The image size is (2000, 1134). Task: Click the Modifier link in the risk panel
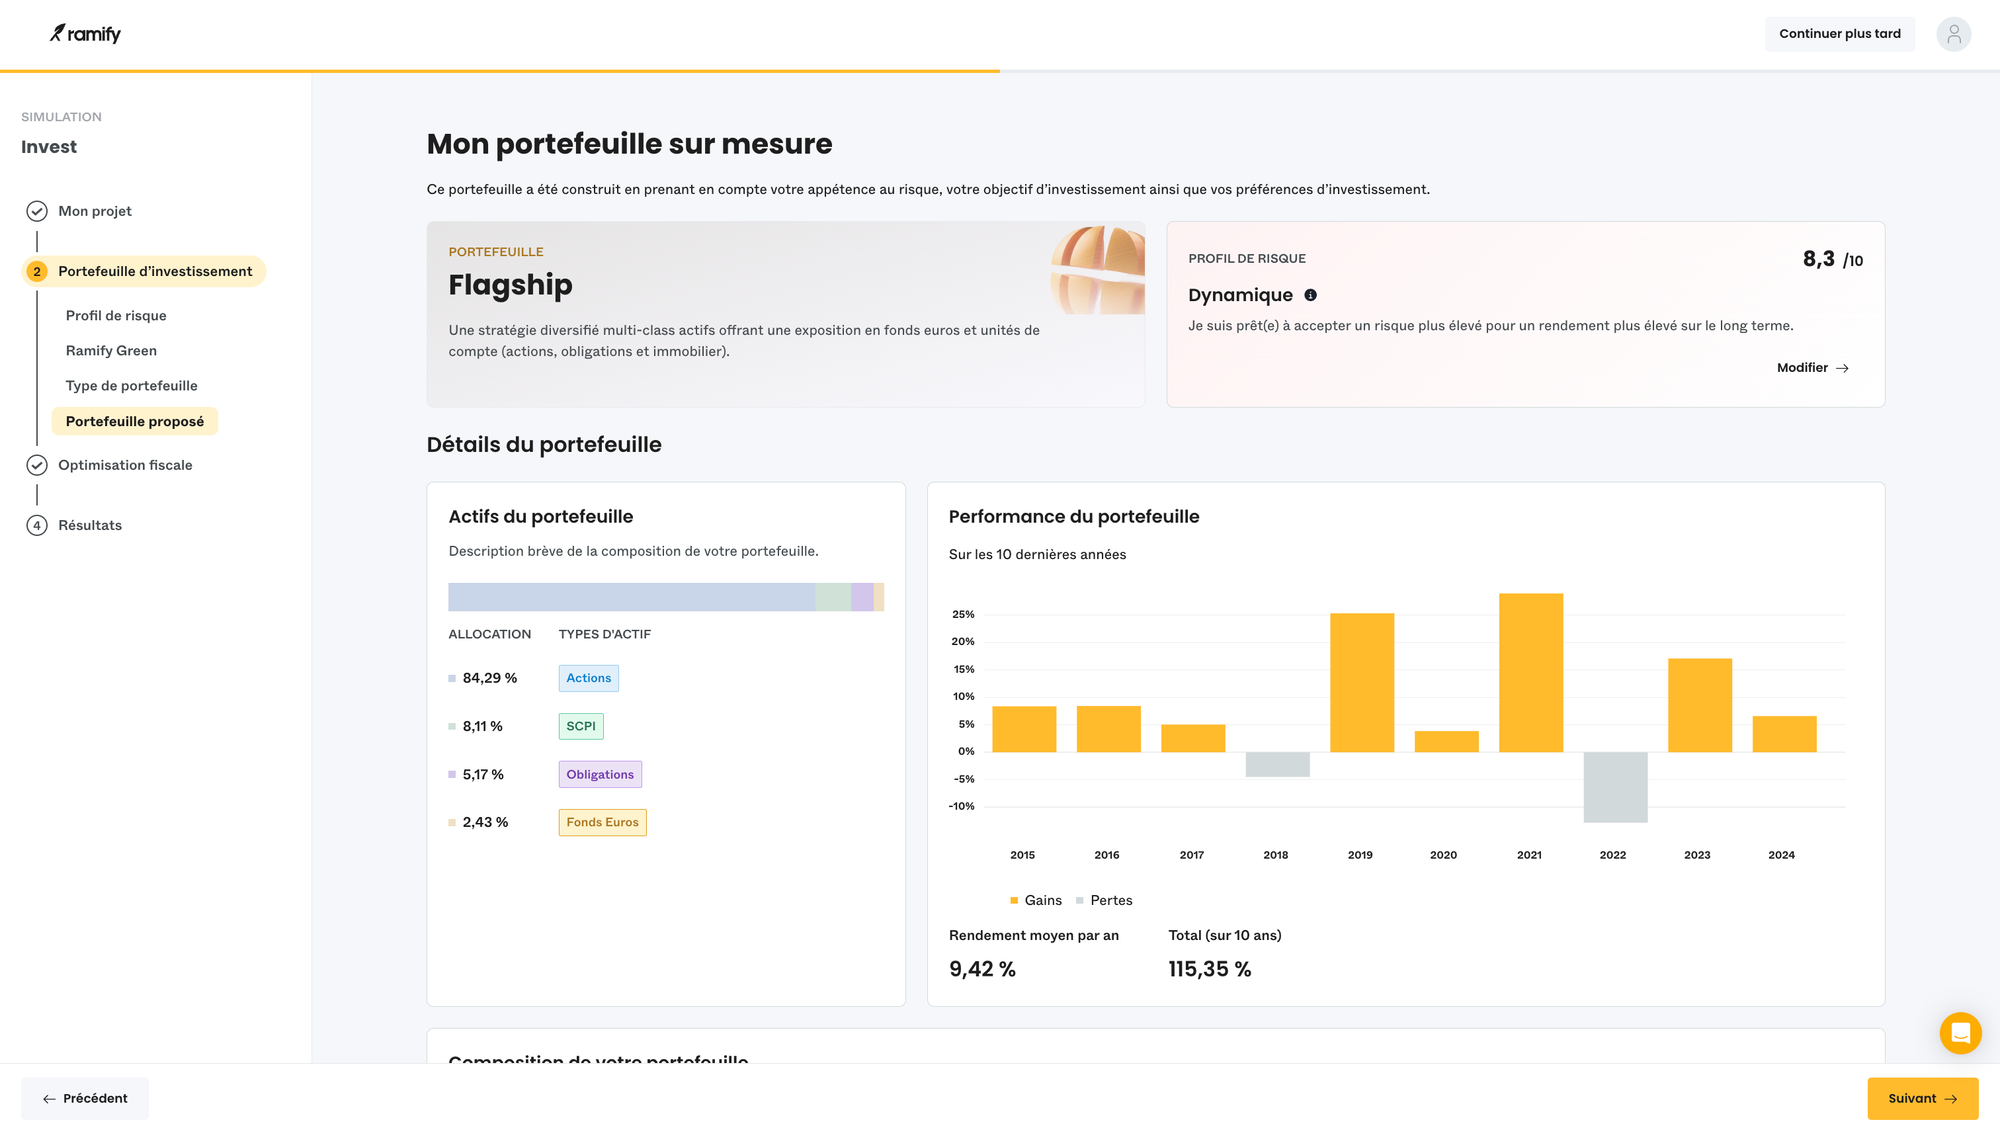pos(1812,367)
